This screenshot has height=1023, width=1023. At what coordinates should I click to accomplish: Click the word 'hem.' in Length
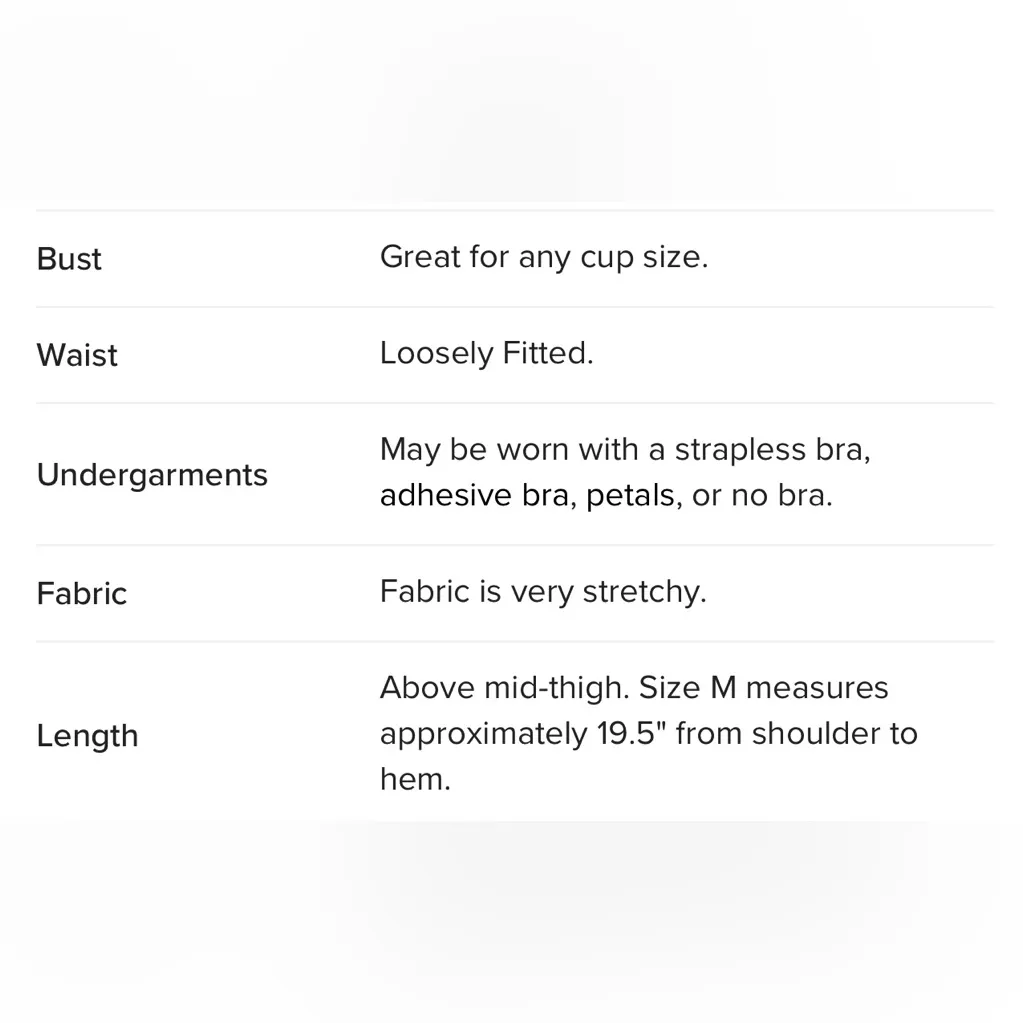tap(415, 779)
